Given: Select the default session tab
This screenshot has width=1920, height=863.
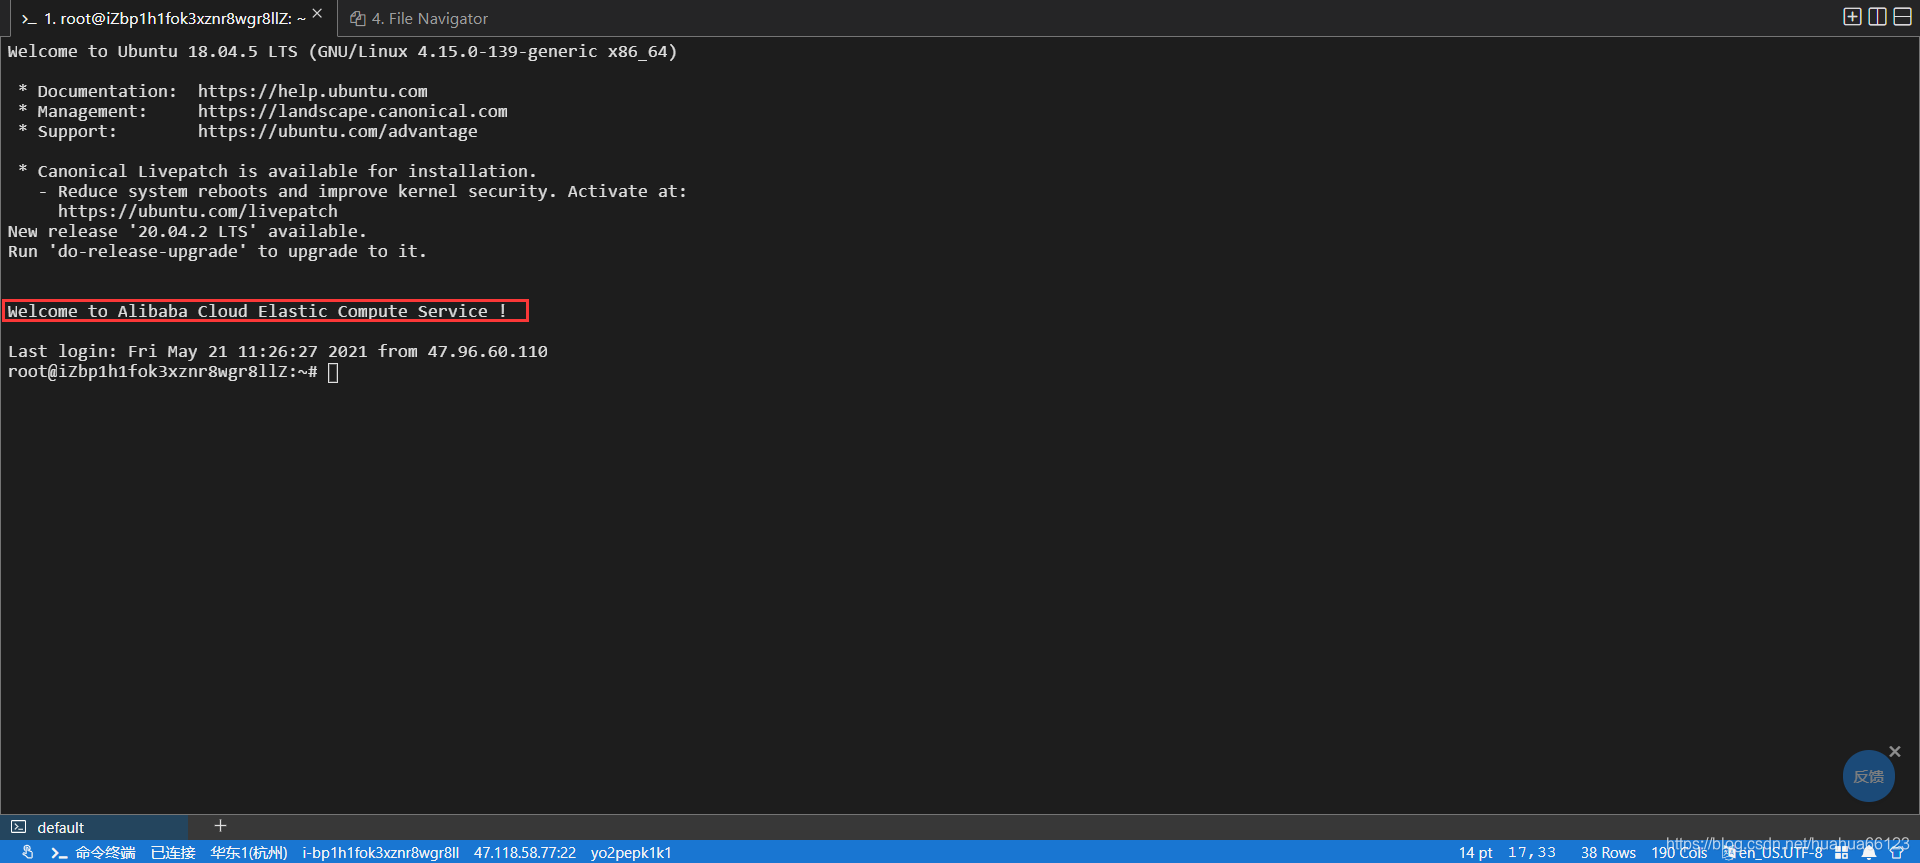Looking at the screenshot, I should pyautogui.click(x=95, y=827).
